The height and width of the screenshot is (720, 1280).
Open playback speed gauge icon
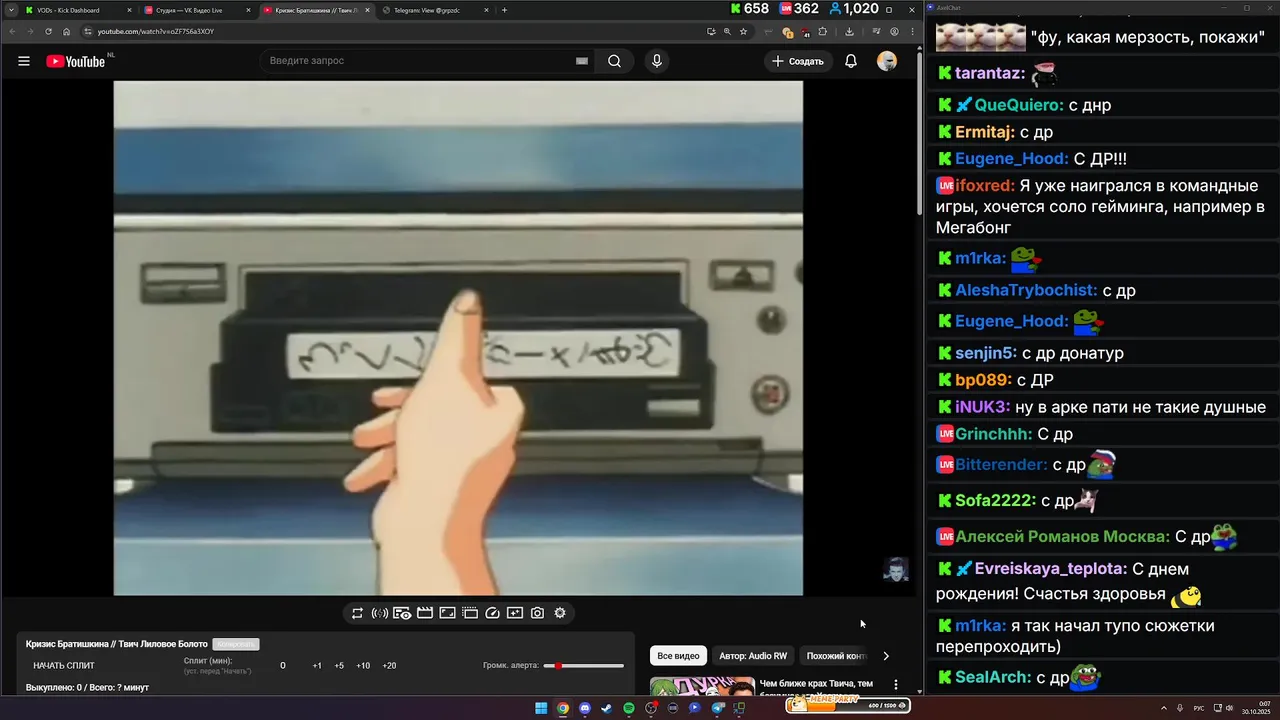492,613
